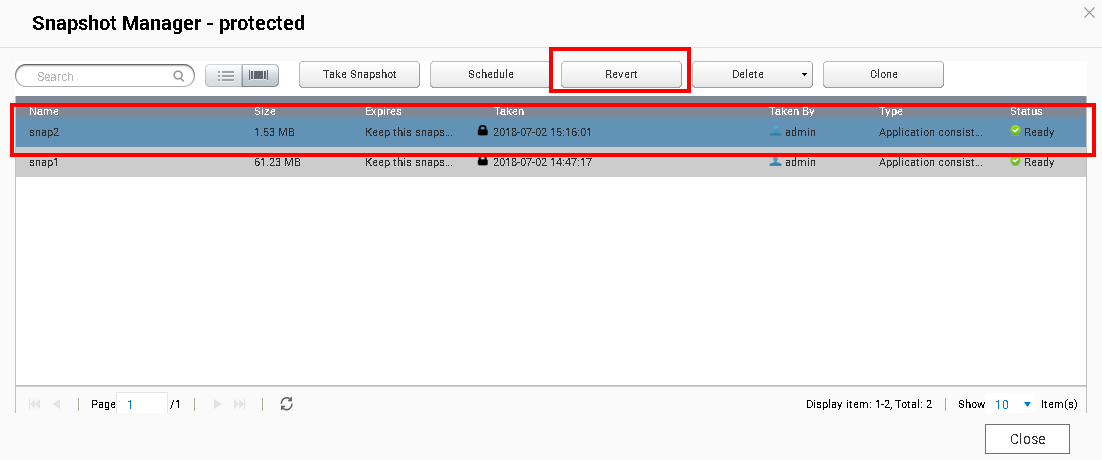1102x460 pixels.
Task: Click the lock icon on snap1
Action: 483,161
